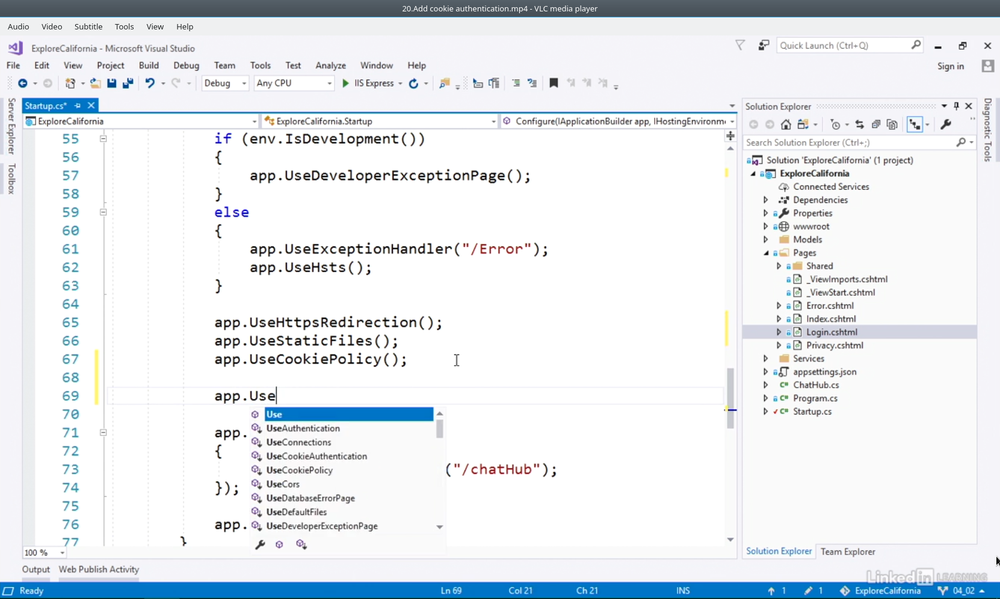1000x599 pixels.
Task: Toggle Preview Selected Items in Solution Explorer
Action: [915, 125]
